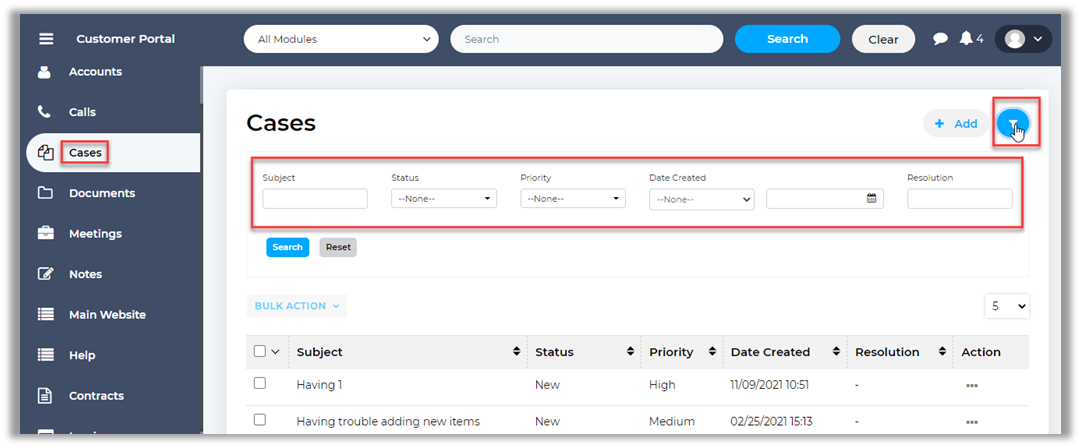This screenshot has width=1081, height=448.
Task: Open Documents in the sidebar
Action: tap(101, 193)
